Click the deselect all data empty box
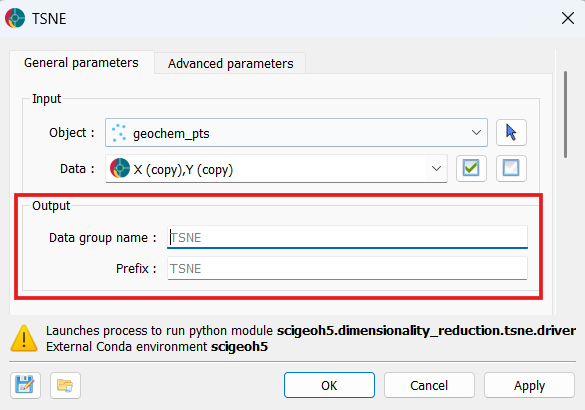Screen dimensions: 585x410 511,168
